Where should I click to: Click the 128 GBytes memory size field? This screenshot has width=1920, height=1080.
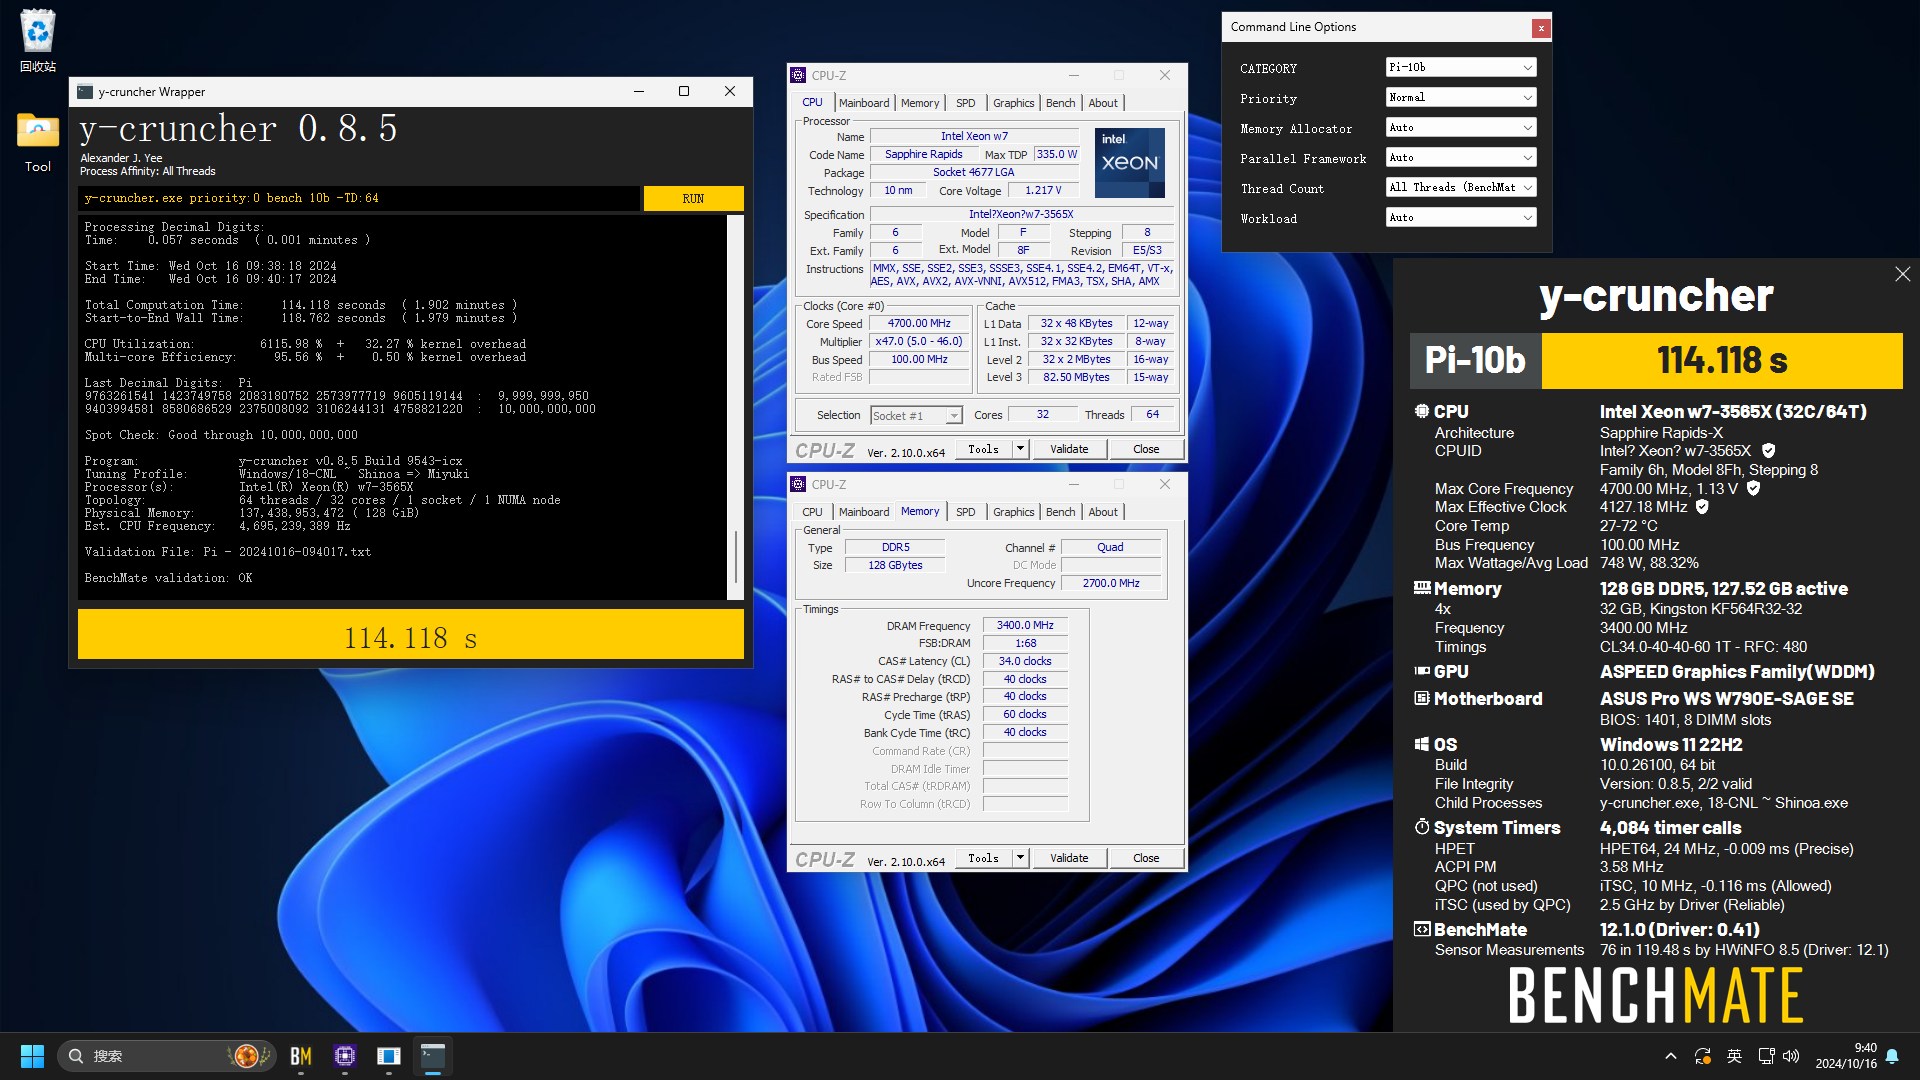pos(895,565)
